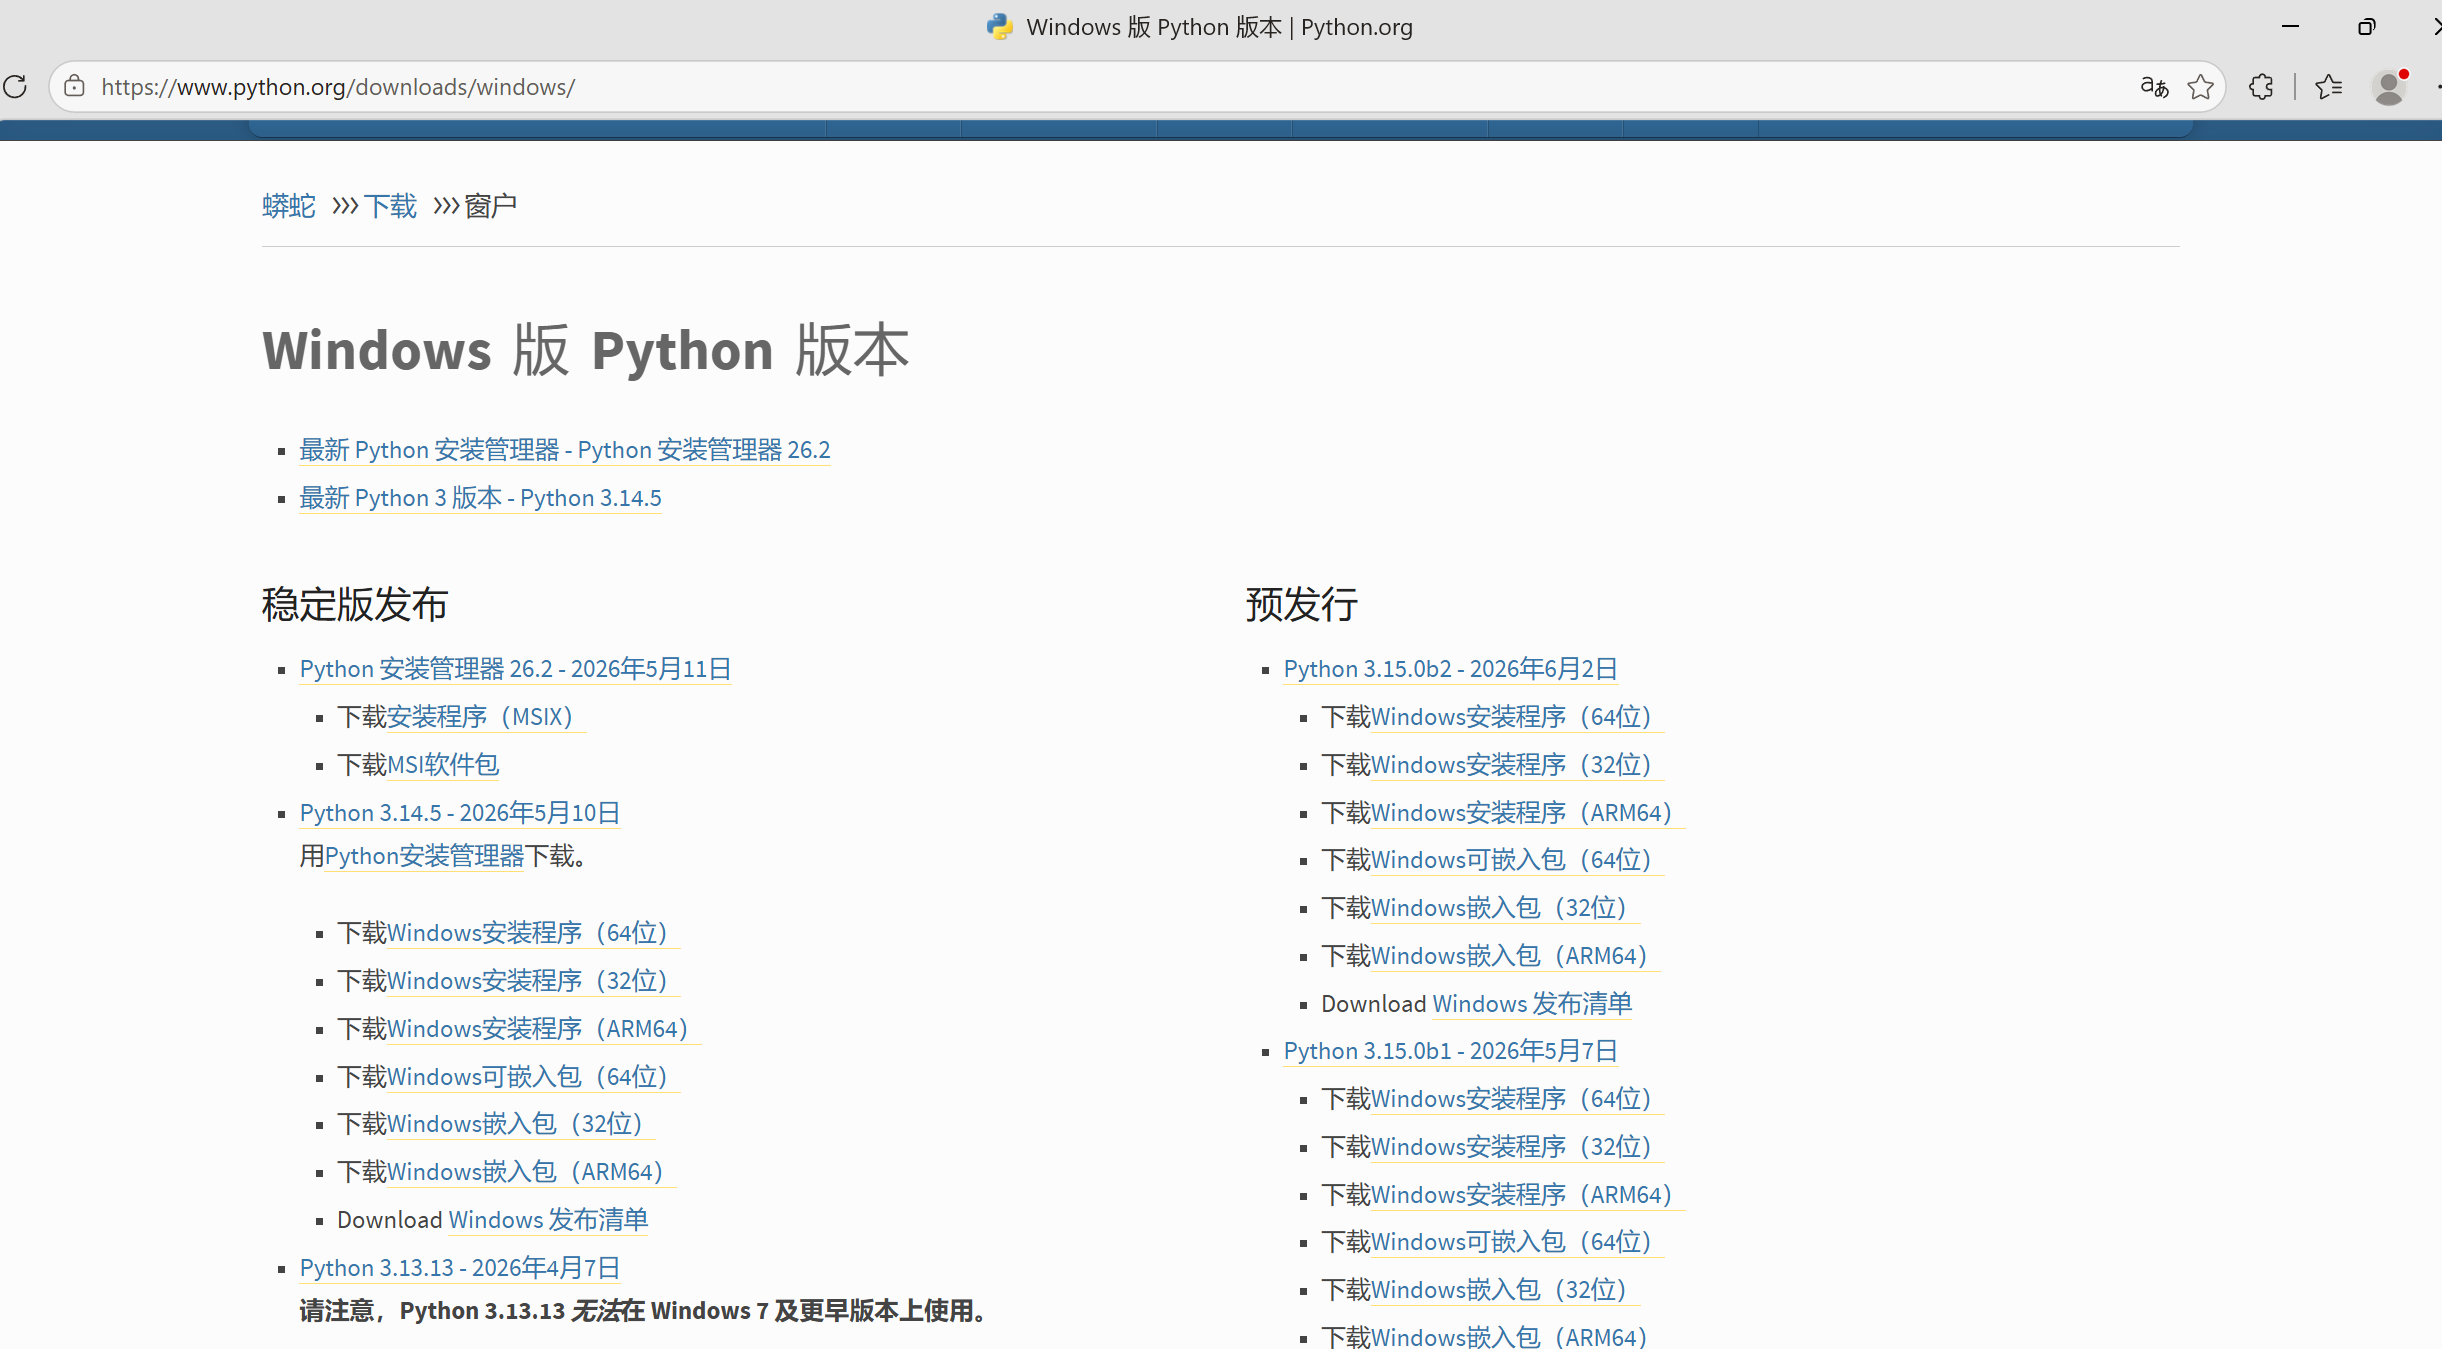Open the favorites list icon
Image resolution: width=2442 pixels, height=1349 pixels.
[x=2328, y=87]
